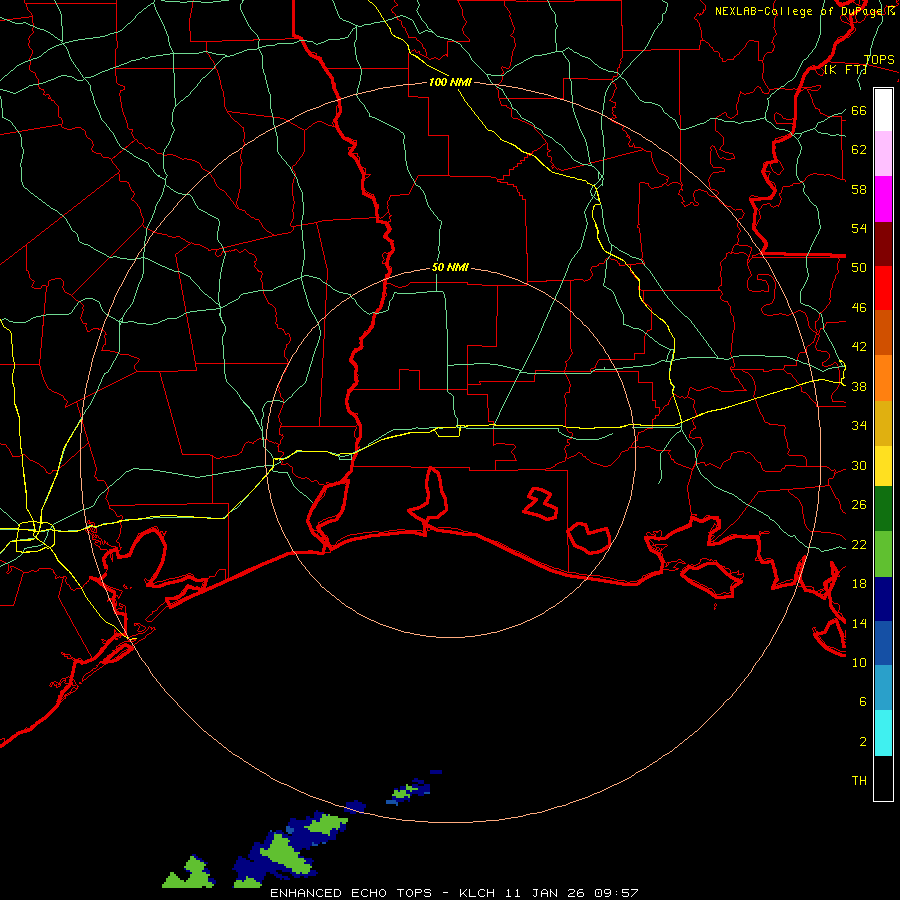The width and height of the screenshot is (900, 900).
Task: Click the navy 22 kft legend swatch
Action: coord(883,599)
